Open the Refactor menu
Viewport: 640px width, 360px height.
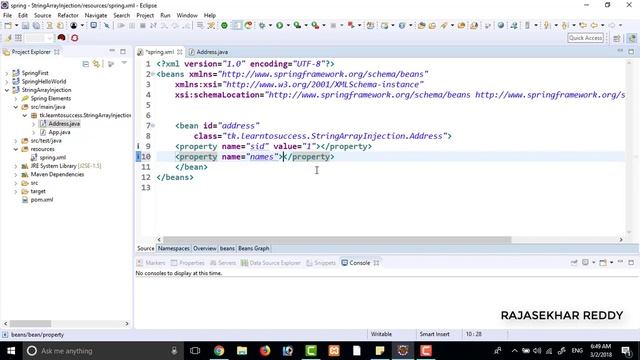coord(68,15)
